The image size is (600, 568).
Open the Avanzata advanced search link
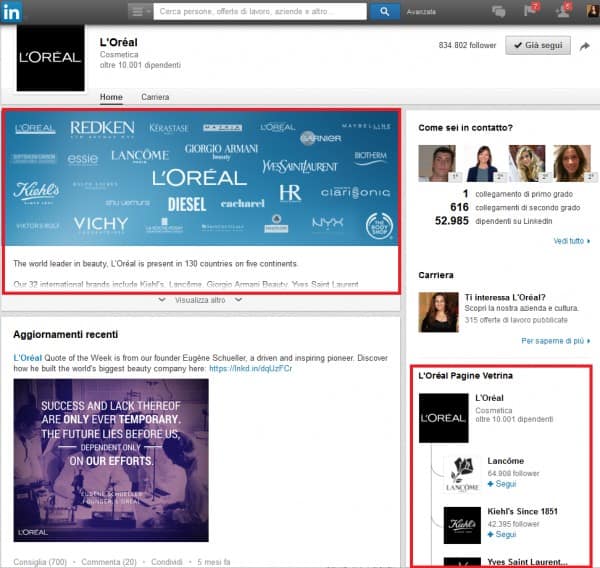point(421,12)
